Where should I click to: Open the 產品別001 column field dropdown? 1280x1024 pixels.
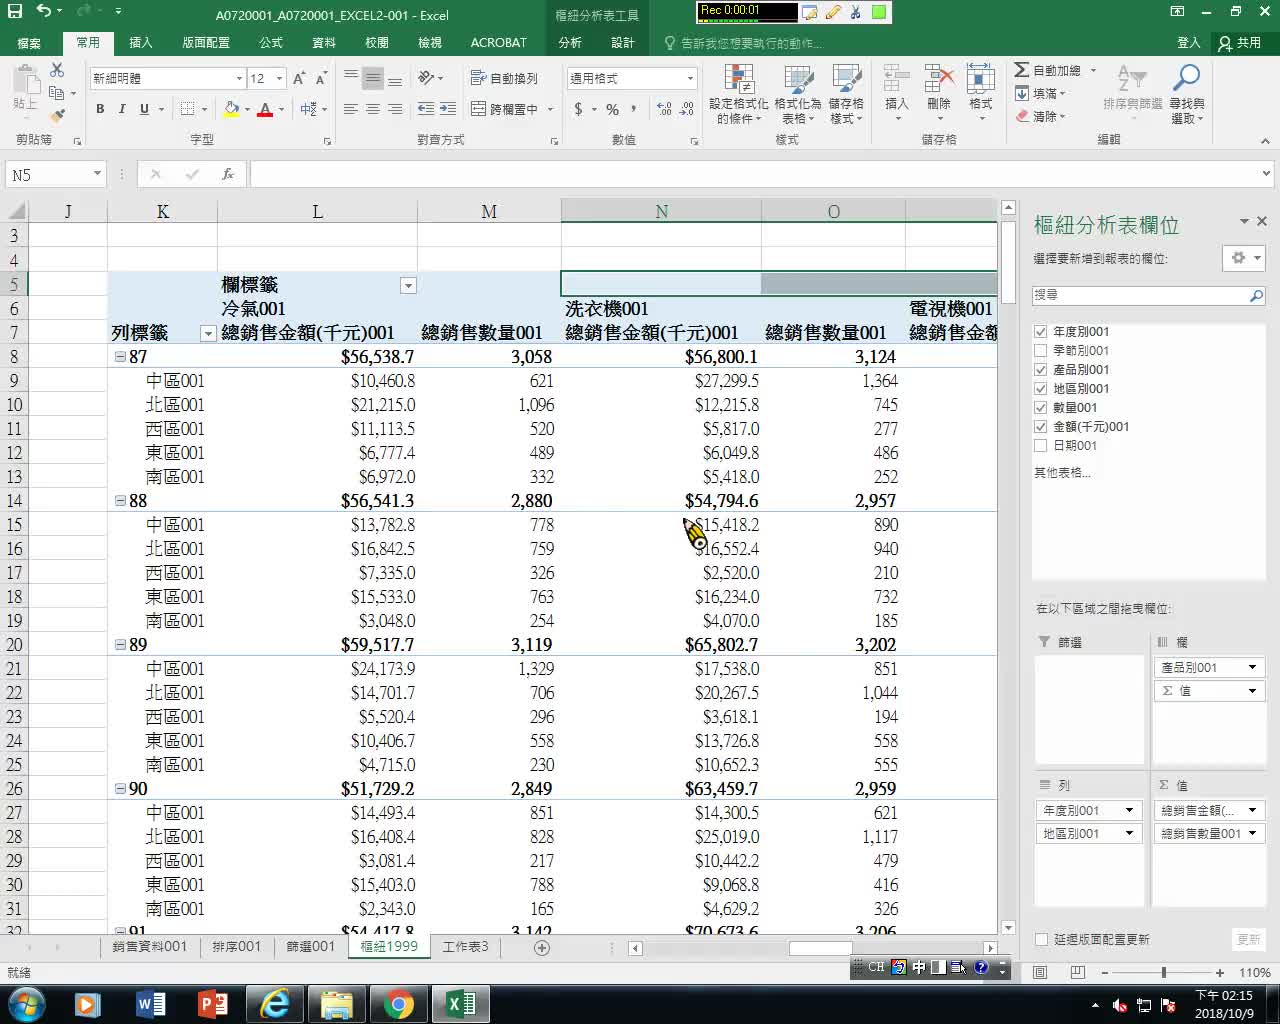[1252, 667]
